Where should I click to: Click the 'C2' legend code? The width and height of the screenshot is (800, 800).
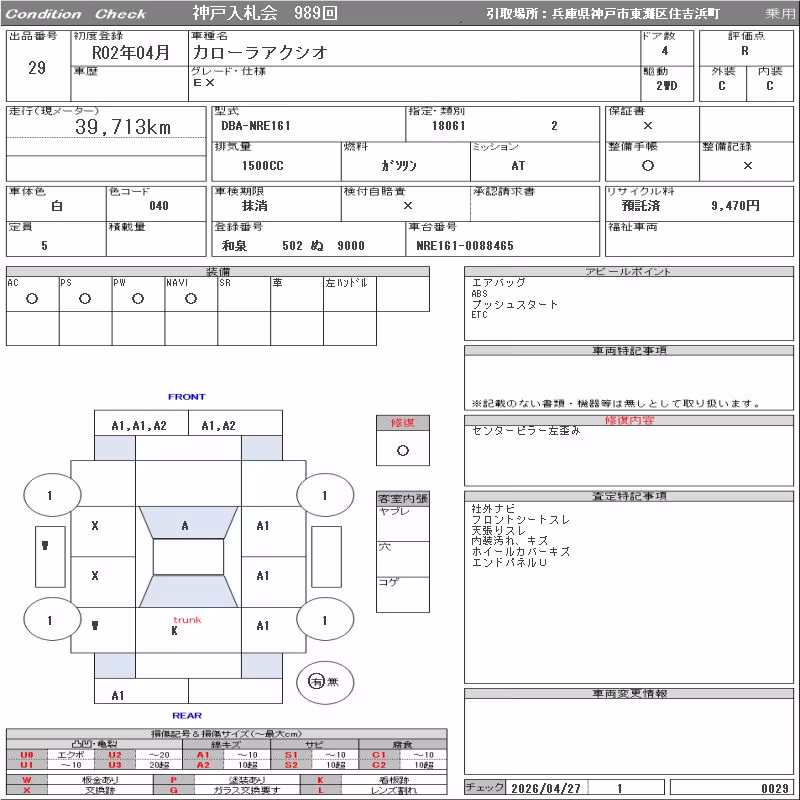(x=379, y=765)
